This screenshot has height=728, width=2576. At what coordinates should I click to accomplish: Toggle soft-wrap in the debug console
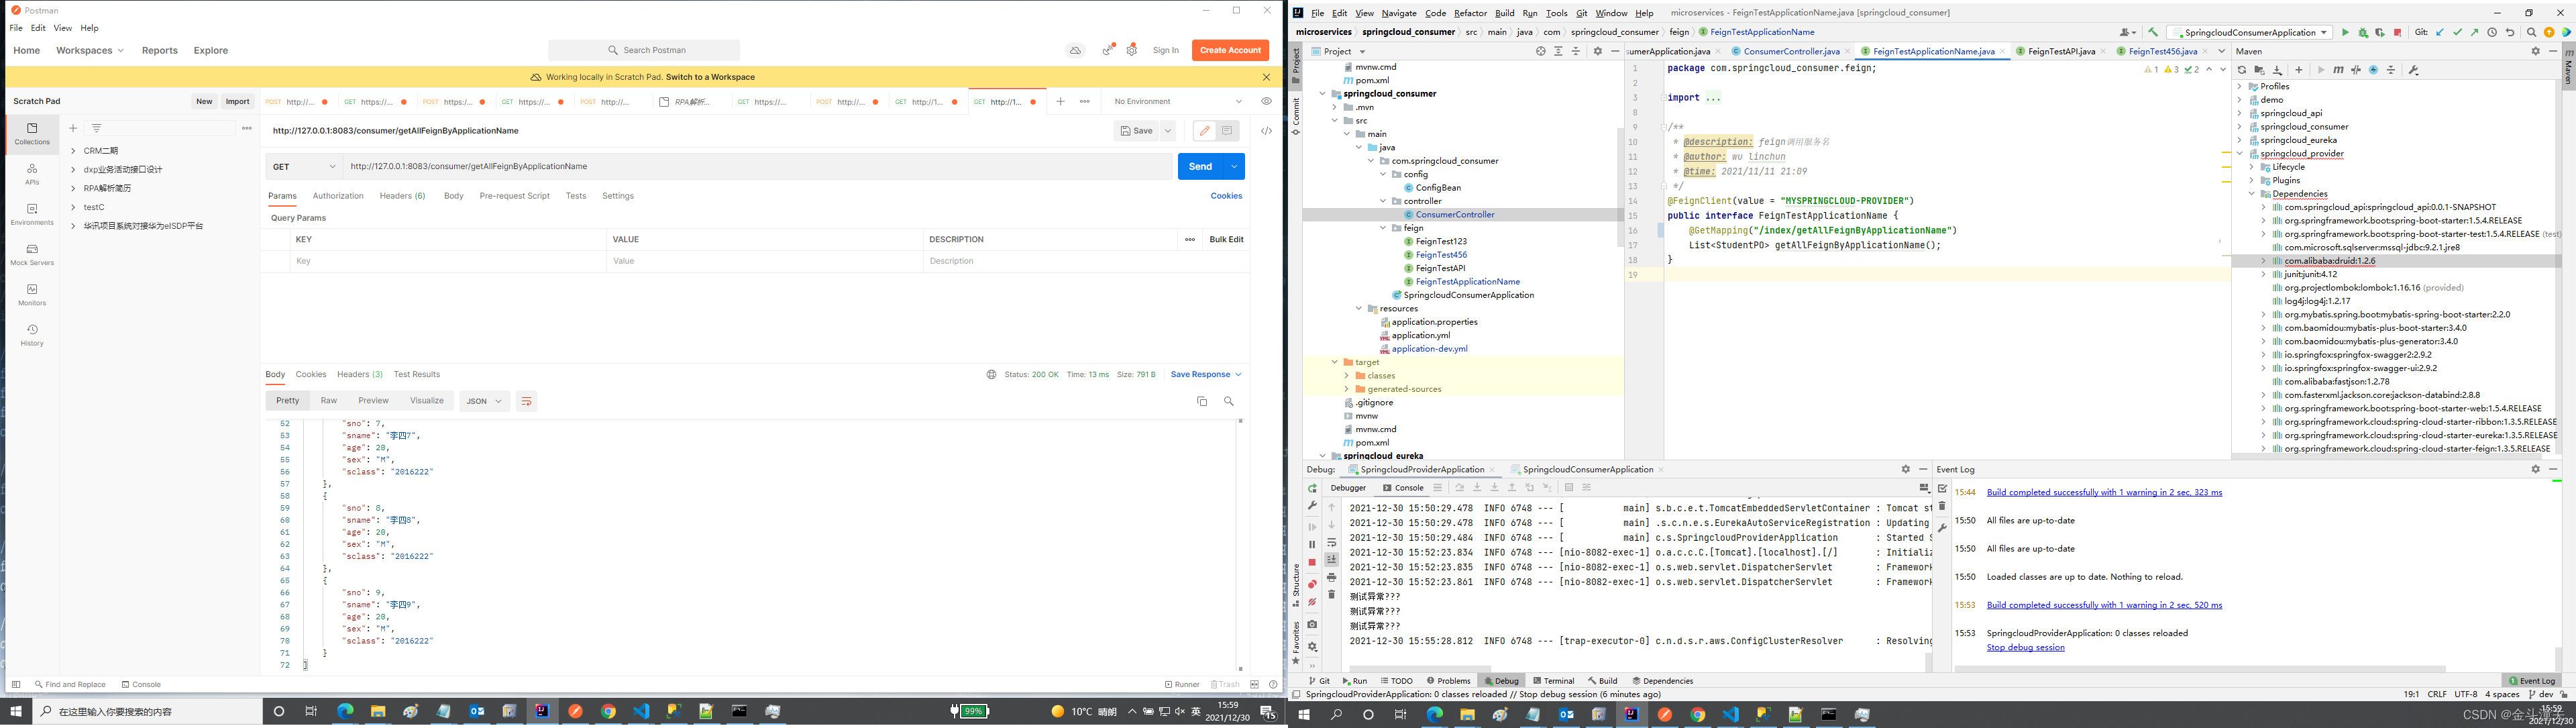[1331, 542]
